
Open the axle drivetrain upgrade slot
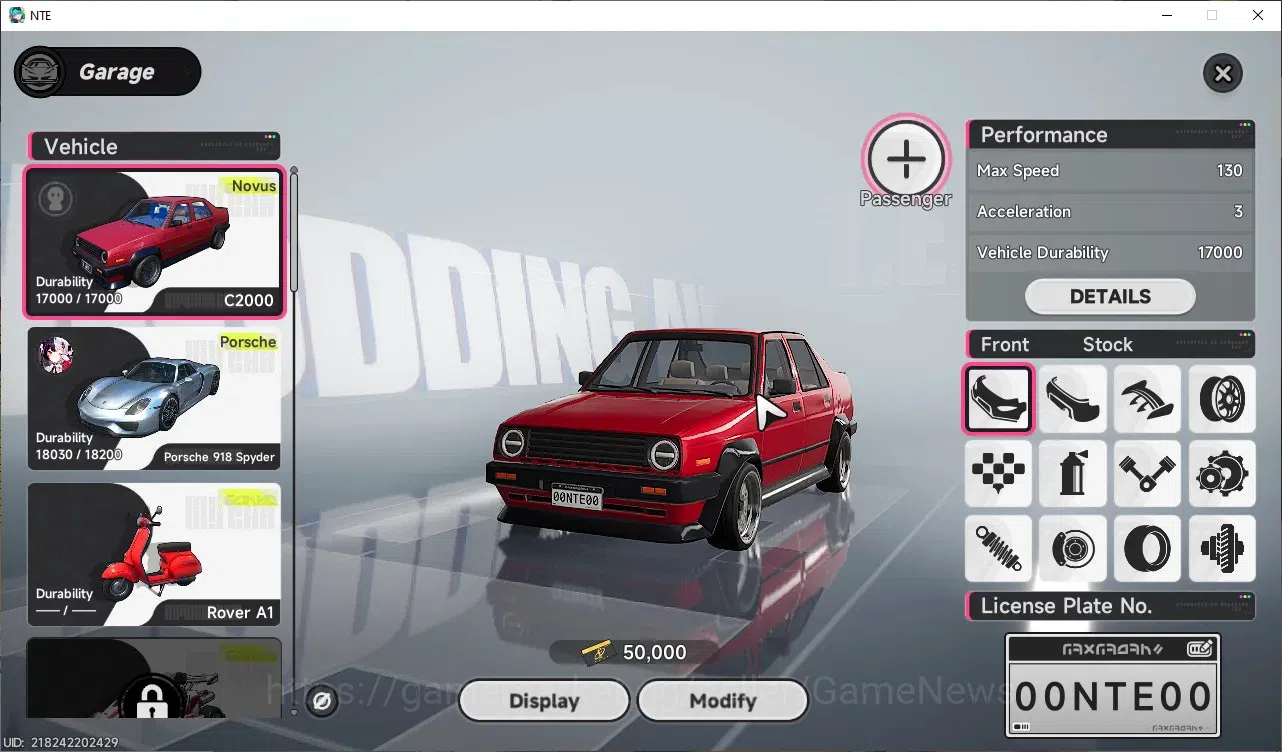(1222, 548)
